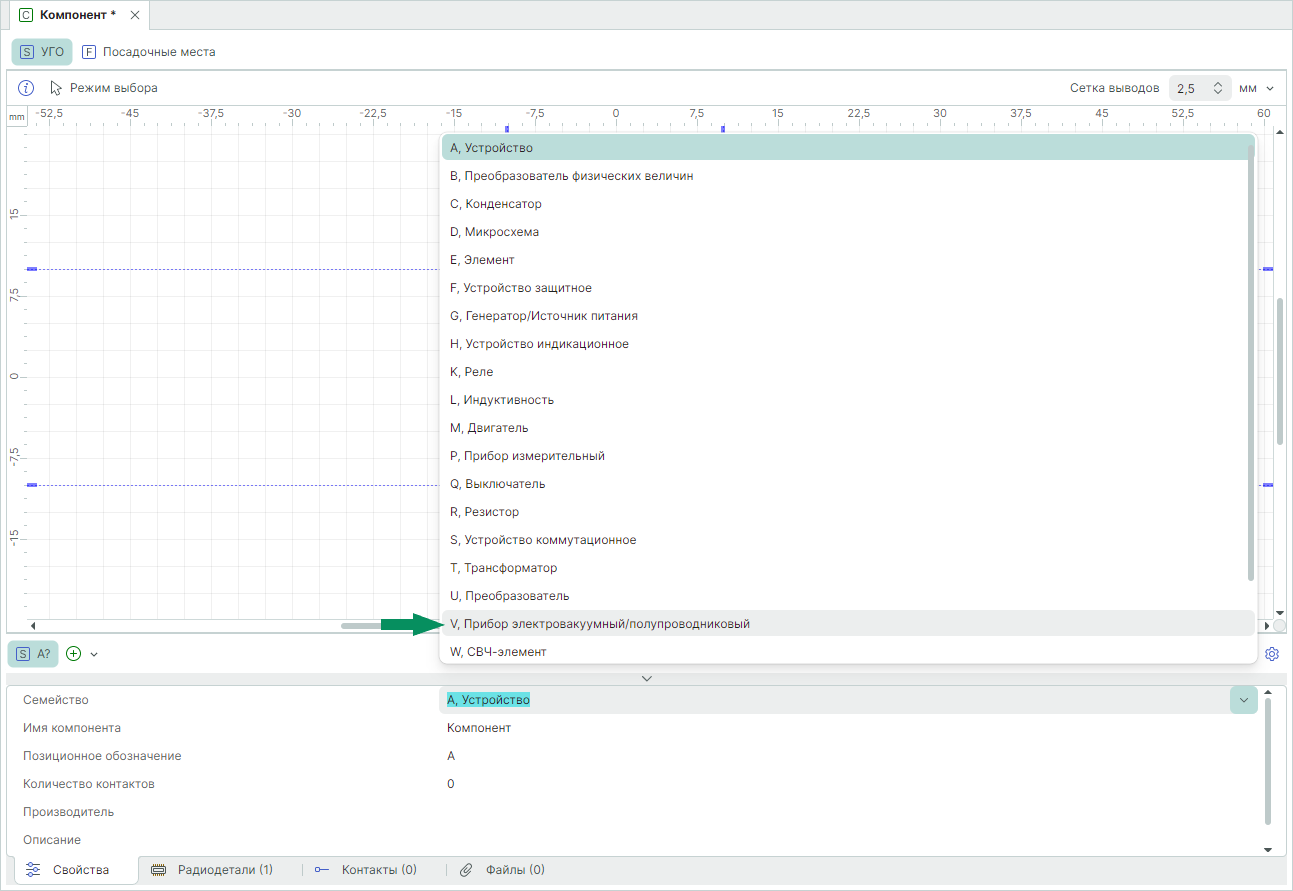Switch to the Контакты (0) tab
The image size is (1293, 891).
click(366, 870)
